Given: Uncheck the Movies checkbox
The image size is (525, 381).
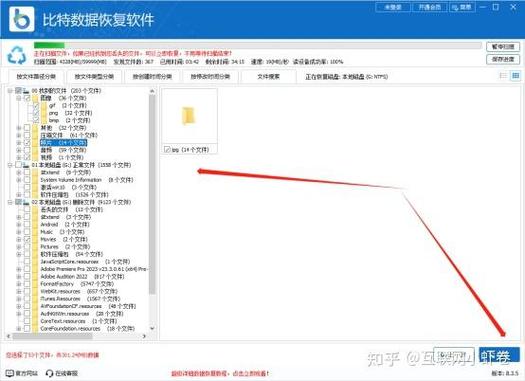Looking at the screenshot, I should coord(27,239).
